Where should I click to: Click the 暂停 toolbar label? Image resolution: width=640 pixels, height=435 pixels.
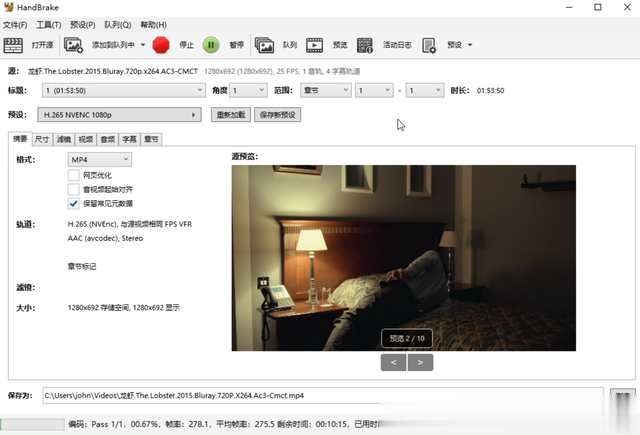(237, 45)
